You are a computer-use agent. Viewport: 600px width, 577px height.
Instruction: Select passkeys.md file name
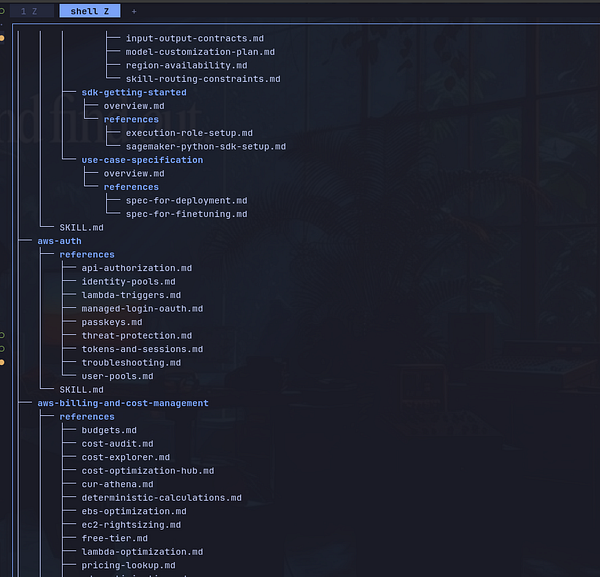pos(112,322)
